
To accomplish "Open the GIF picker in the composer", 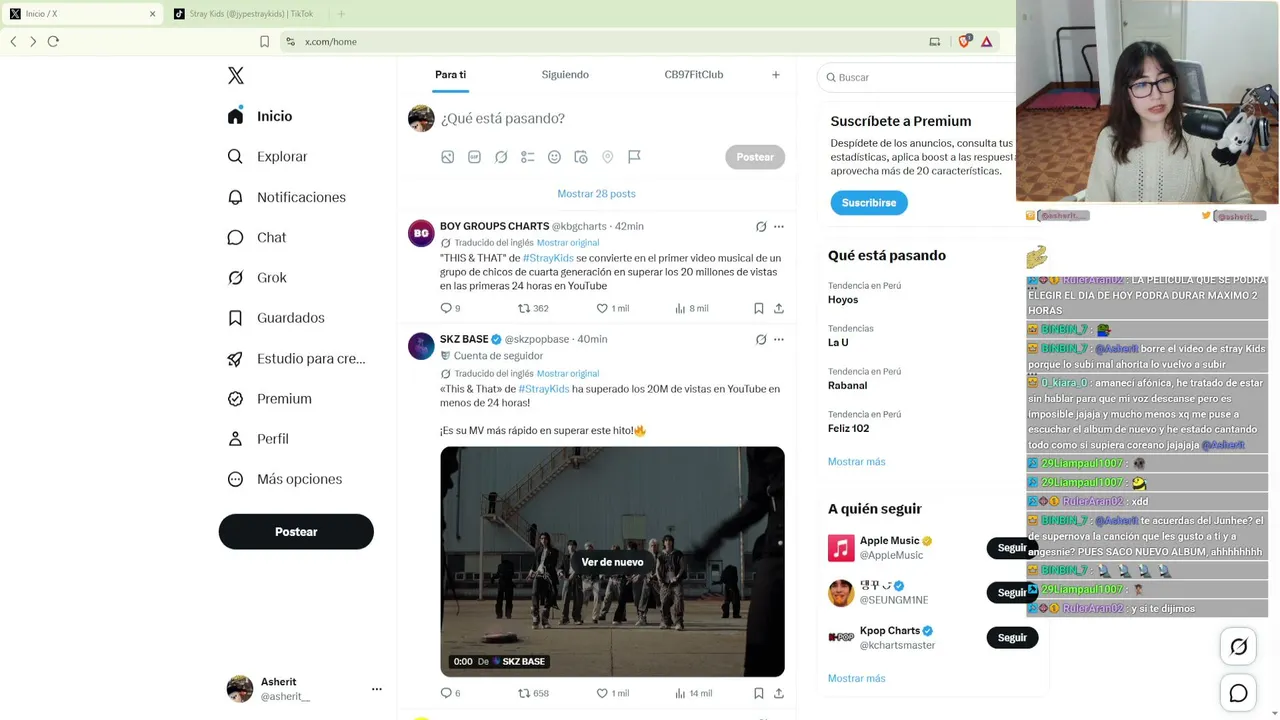I will click(474, 157).
